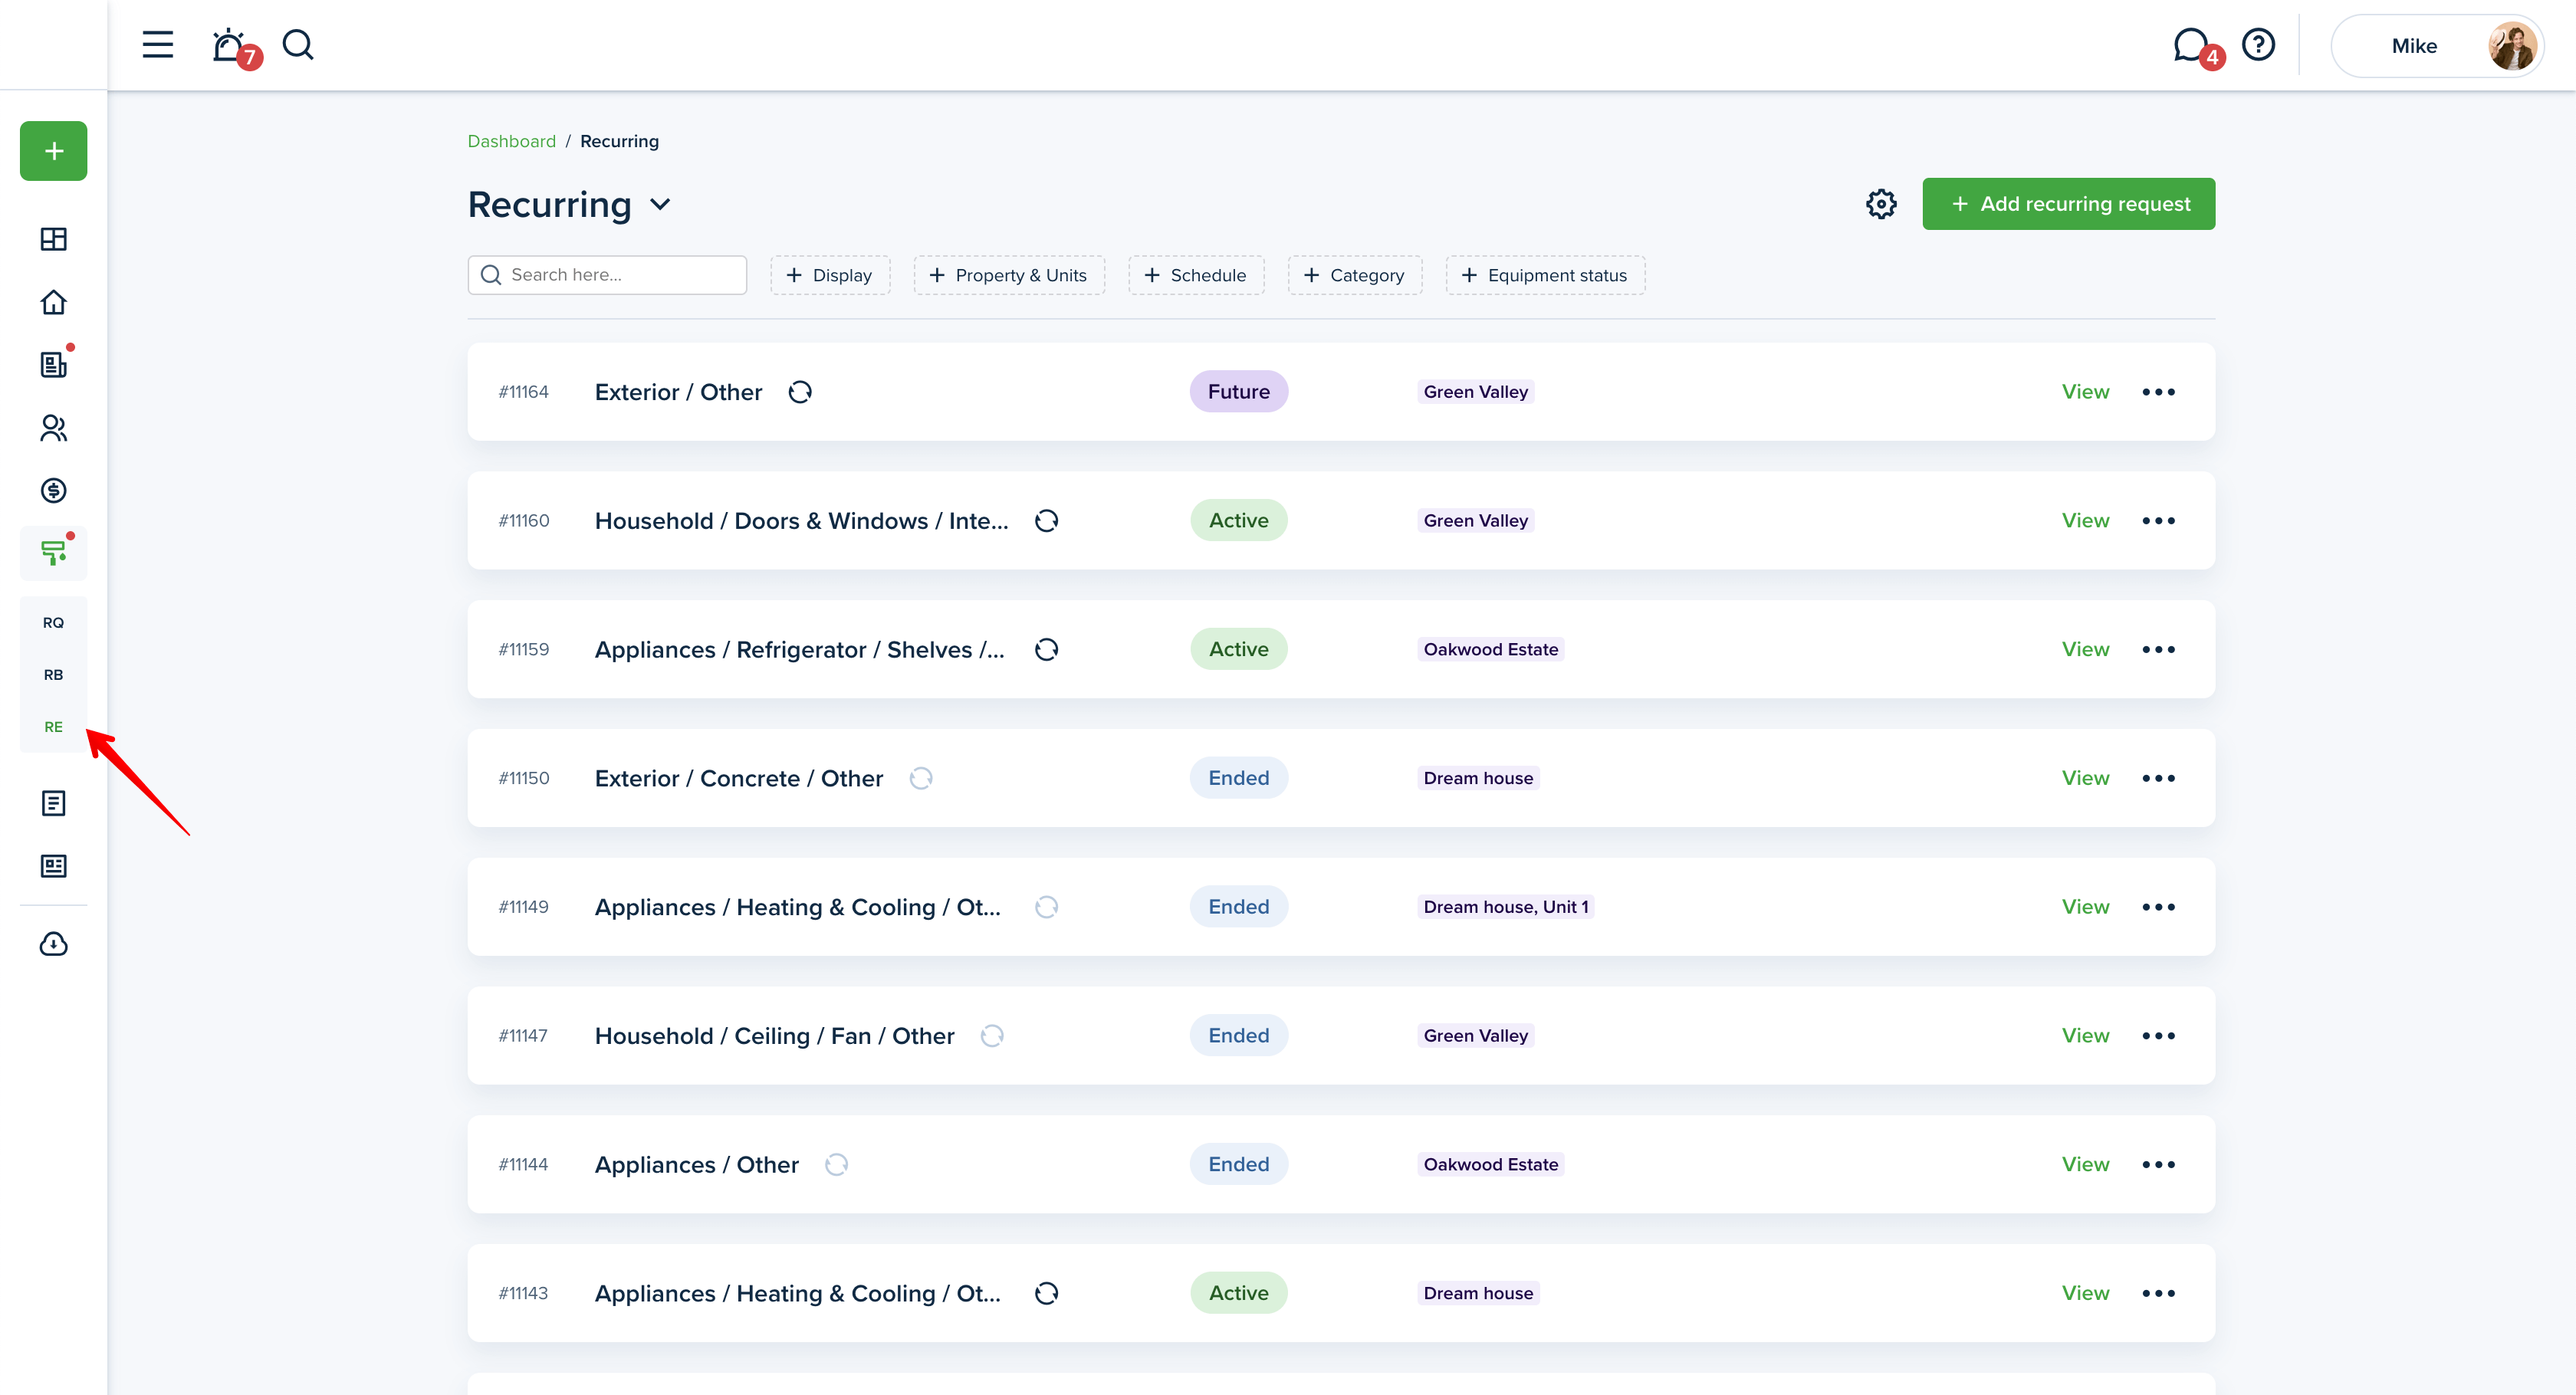Open three-dot menu for request #11164
Viewport: 2576px width, 1395px height.
2158,392
